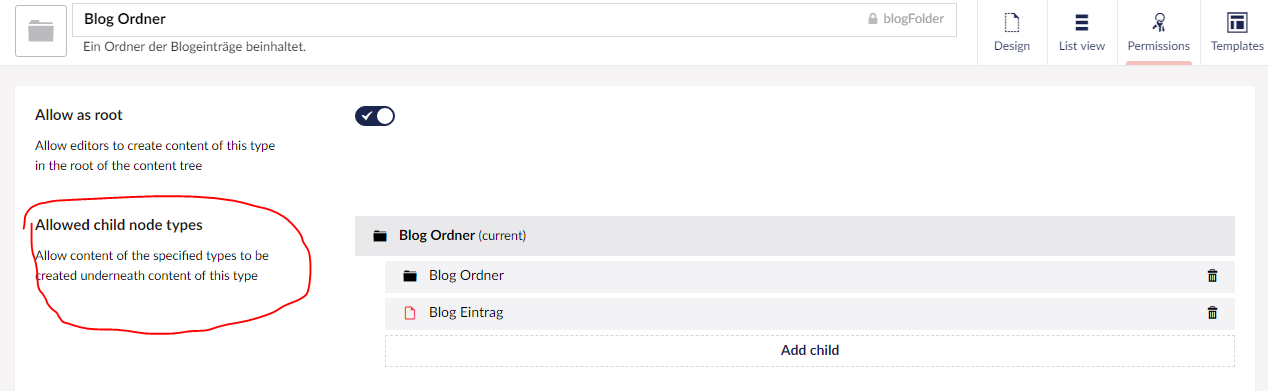The width and height of the screenshot is (1268, 391).
Task: Click the red document icon of Blog Eintrag
Action: pos(409,313)
